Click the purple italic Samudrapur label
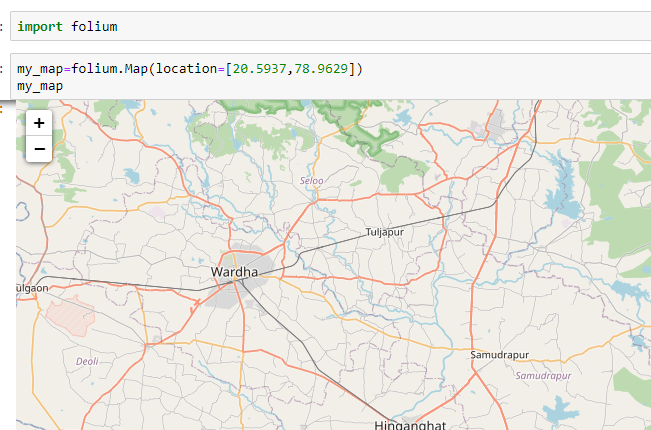The height and width of the screenshot is (430, 651). (543, 376)
